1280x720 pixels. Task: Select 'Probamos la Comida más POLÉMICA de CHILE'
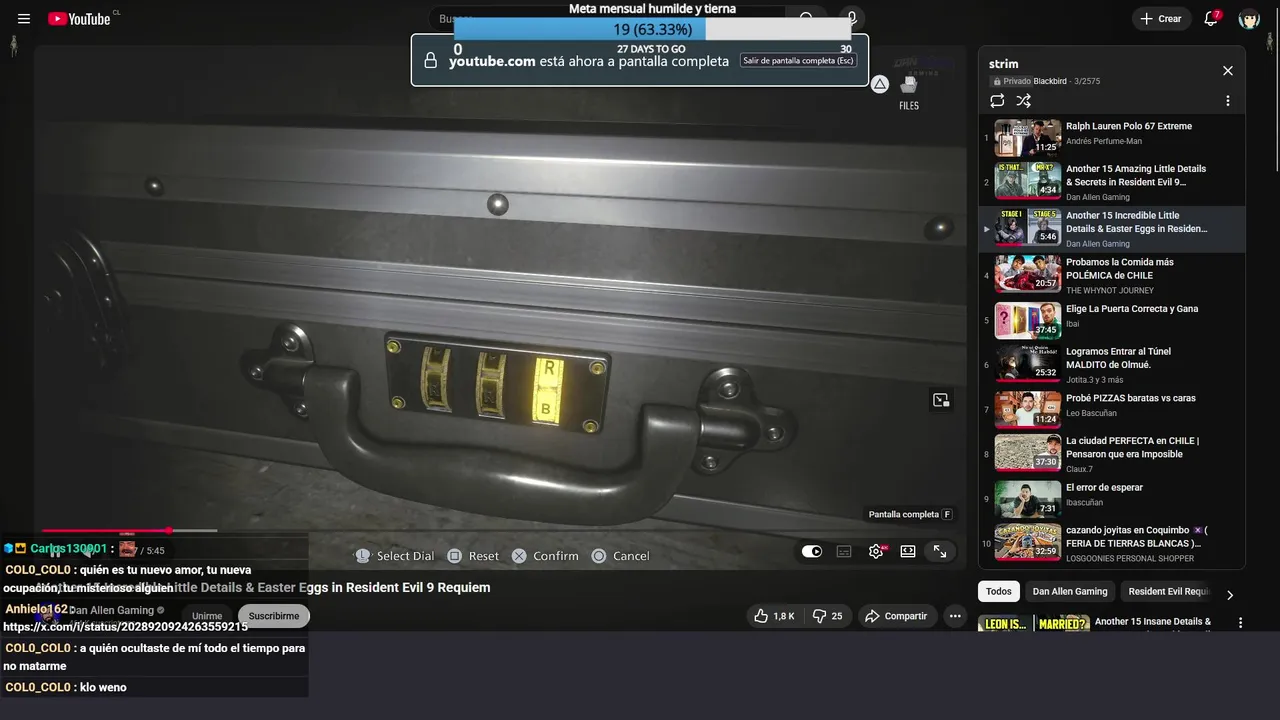pos(1110,275)
